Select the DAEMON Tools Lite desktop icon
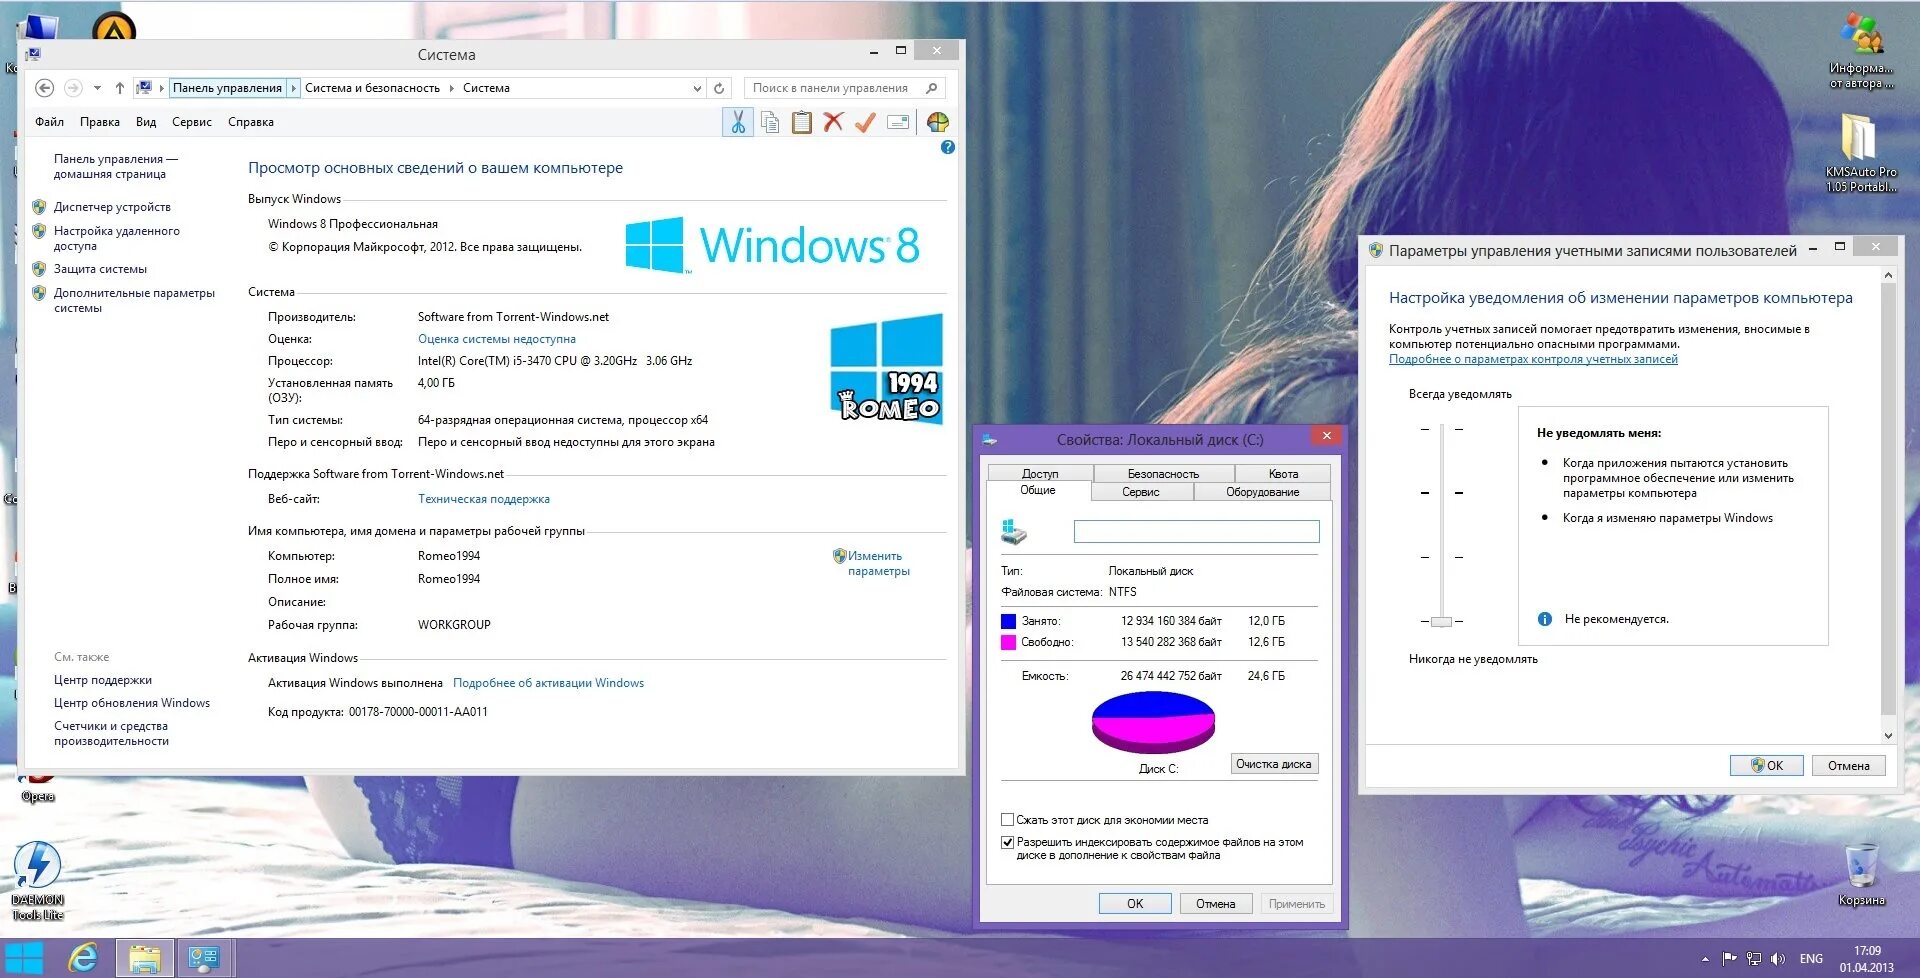 [37, 880]
